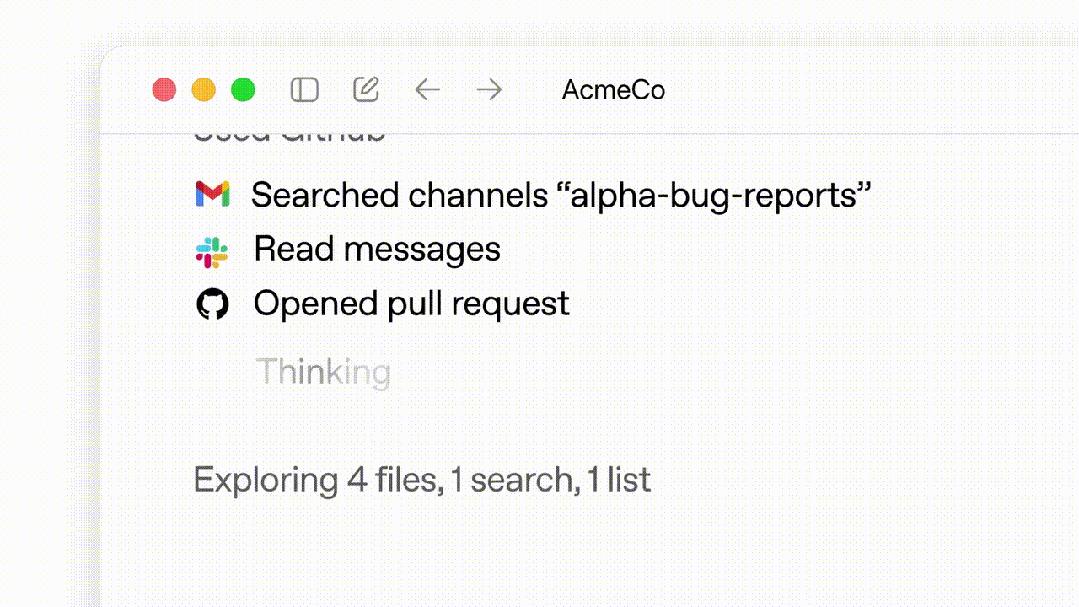Viewport: 1079px width, 607px height.
Task: Go forward with the right arrow
Action: point(489,90)
